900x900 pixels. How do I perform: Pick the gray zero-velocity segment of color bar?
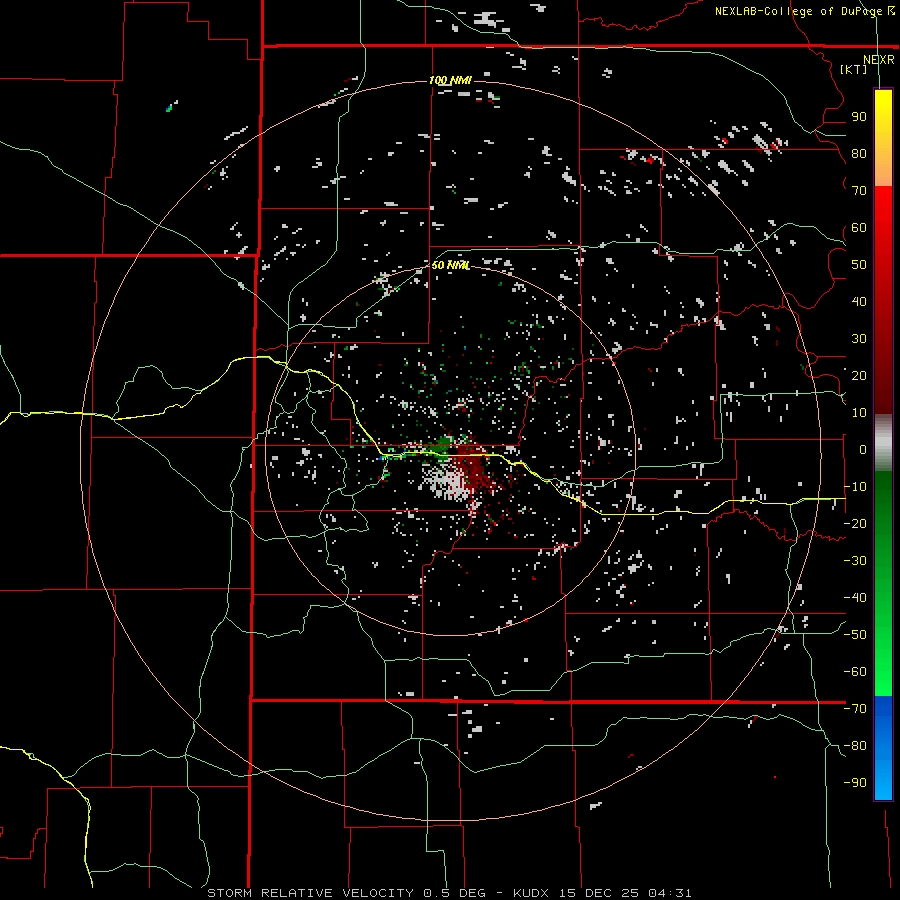click(x=883, y=443)
